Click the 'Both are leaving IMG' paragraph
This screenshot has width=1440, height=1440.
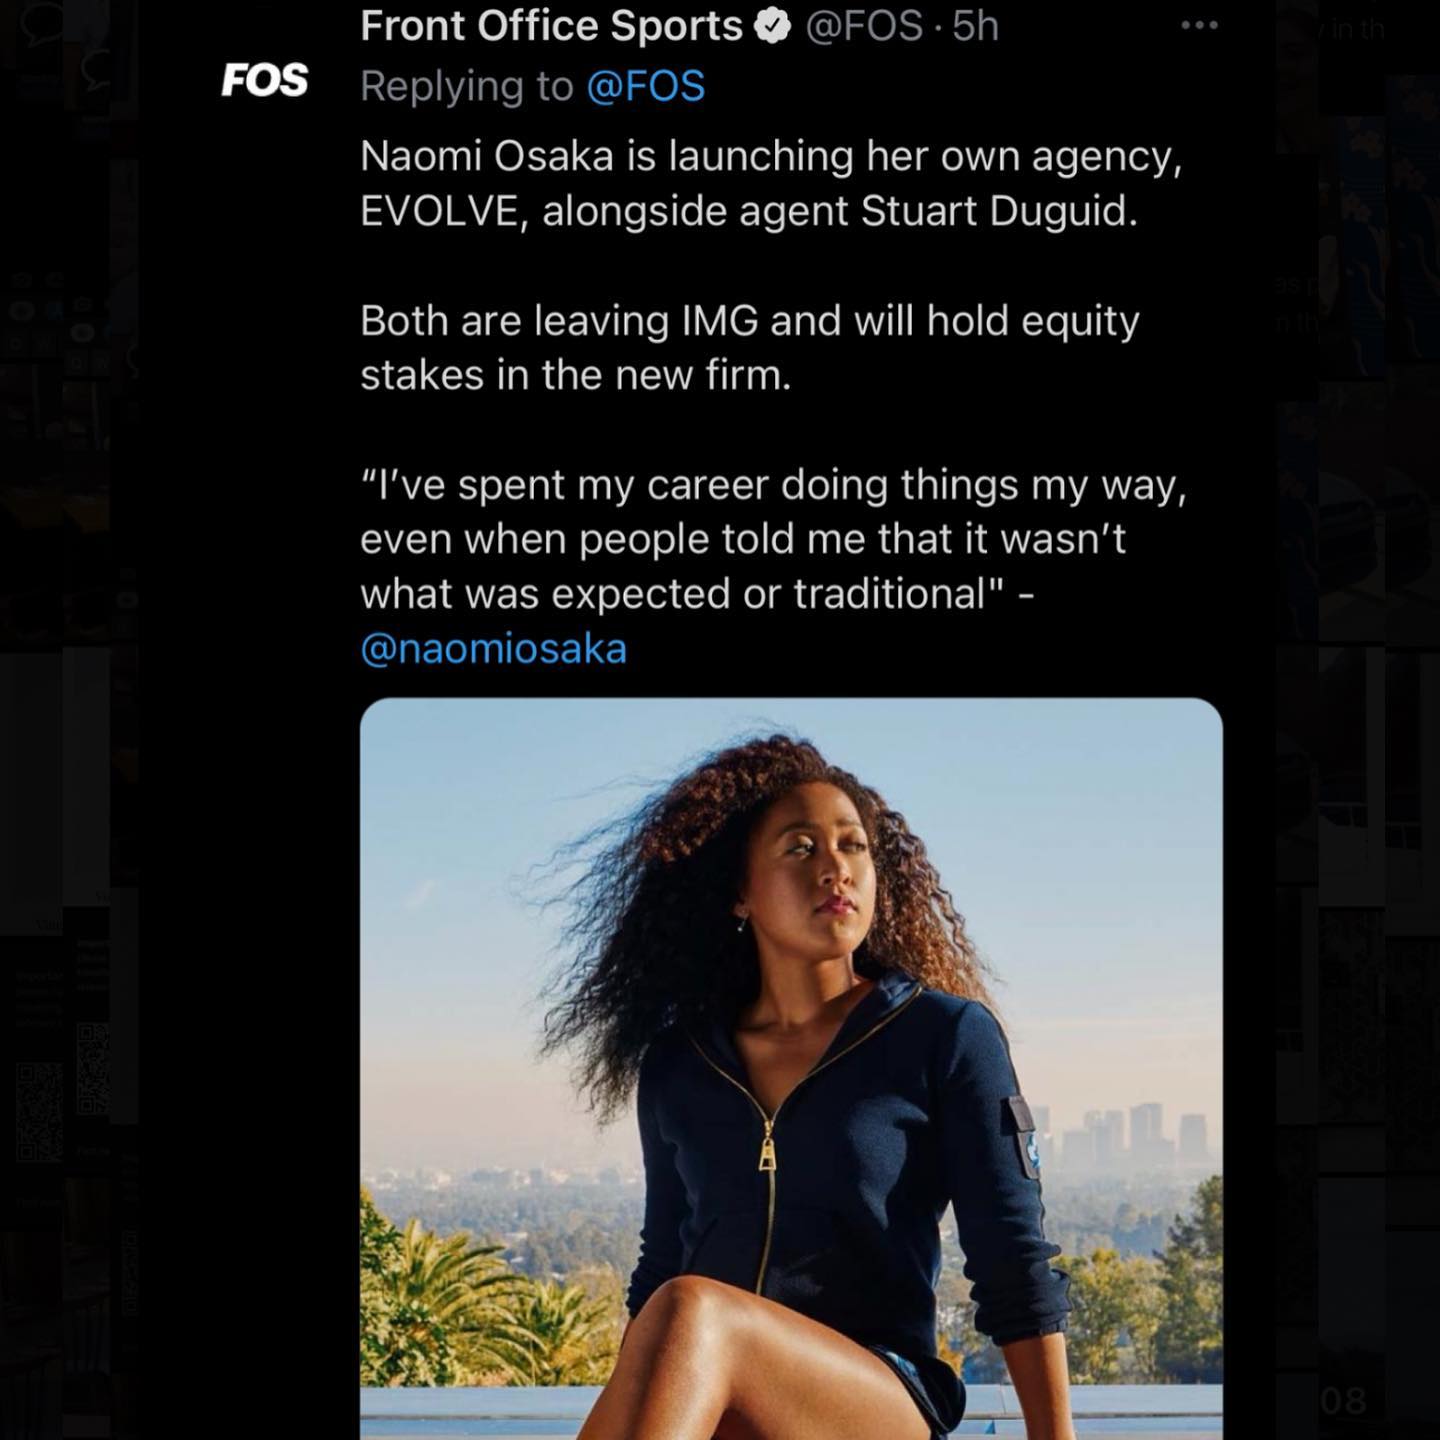[750, 348]
